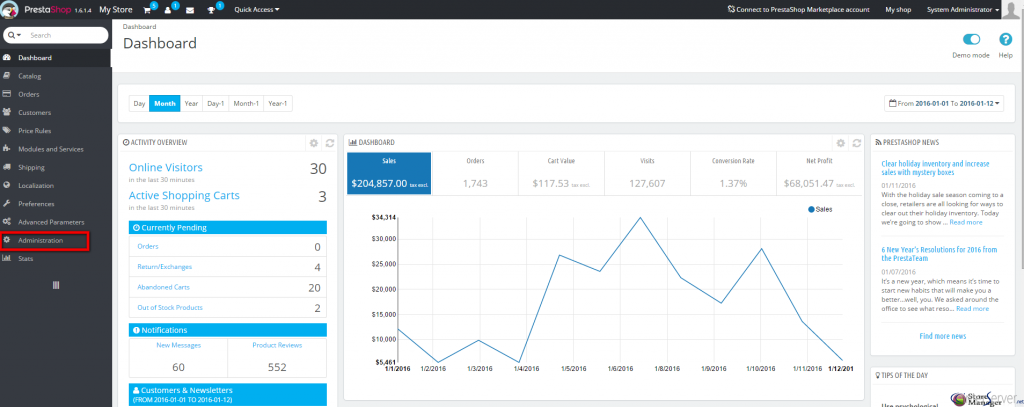The width and height of the screenshot is (1024, 407).
Task: Open the Price Rules sidebar menu
Action: pos(56,131)
